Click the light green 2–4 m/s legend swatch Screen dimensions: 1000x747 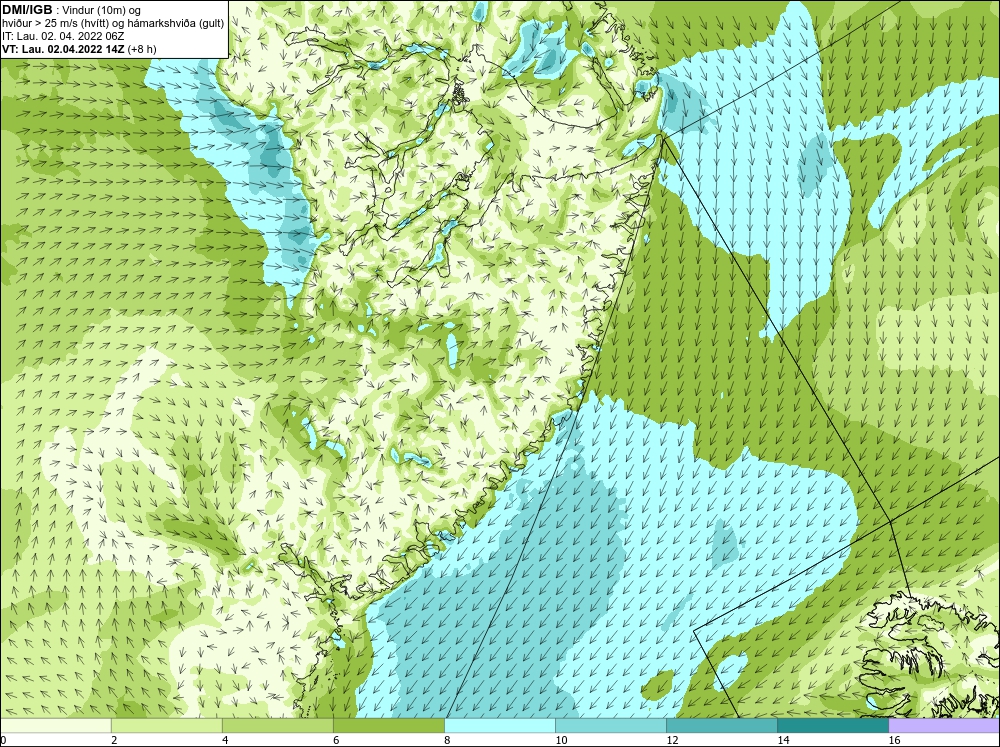[167, 725]
